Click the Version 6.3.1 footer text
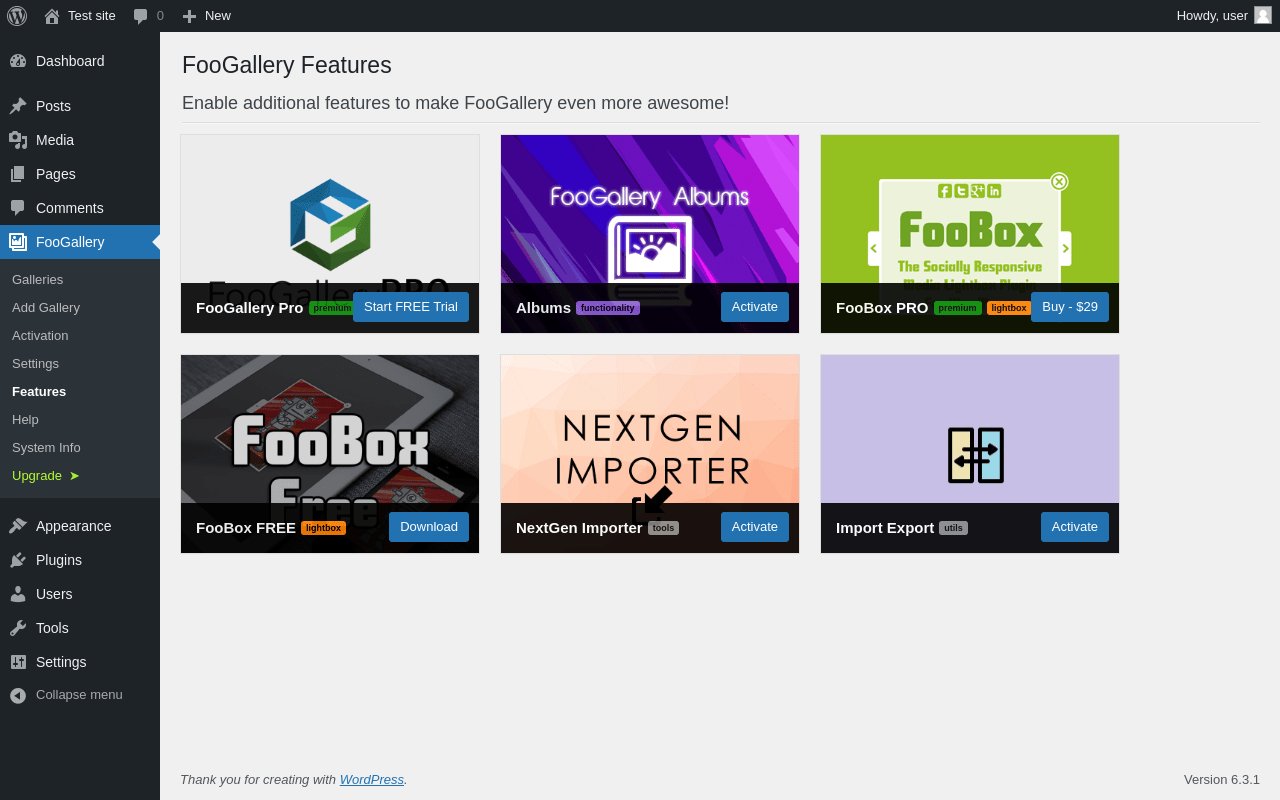 [1222, 779]
